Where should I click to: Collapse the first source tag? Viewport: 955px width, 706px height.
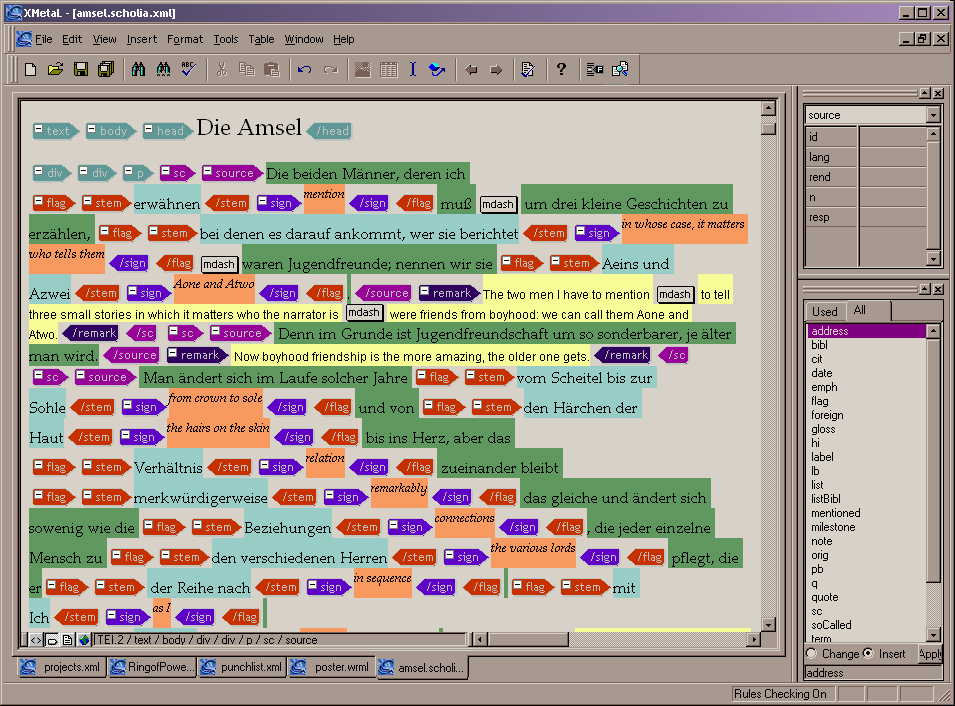click(207, 171)
